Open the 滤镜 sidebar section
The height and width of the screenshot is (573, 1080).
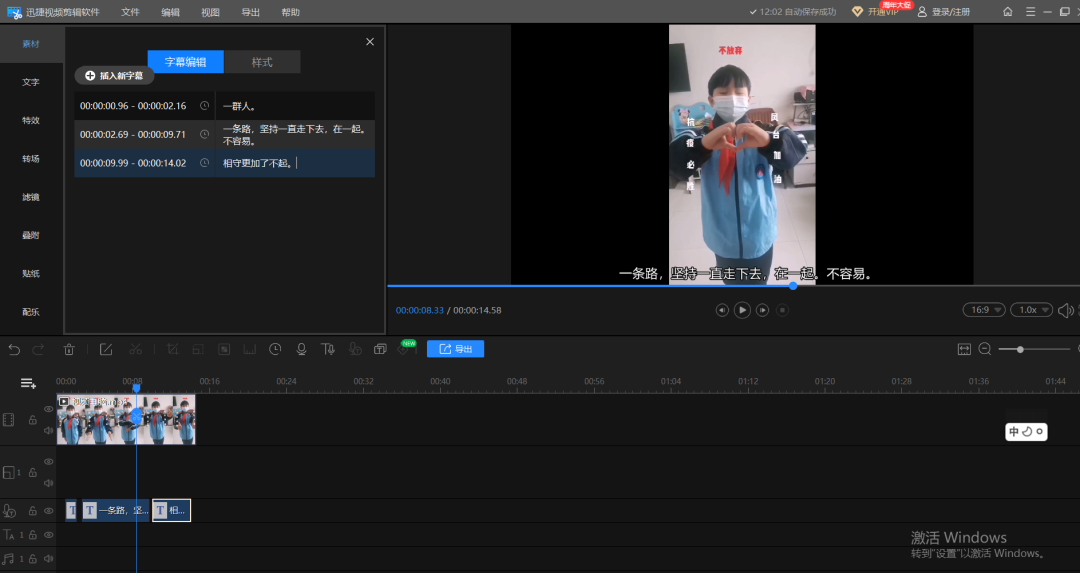click(x=31, y=197)
